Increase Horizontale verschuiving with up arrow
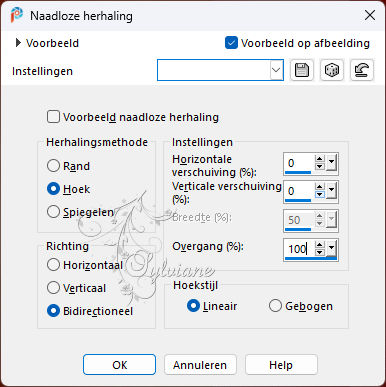 [319, 159]
